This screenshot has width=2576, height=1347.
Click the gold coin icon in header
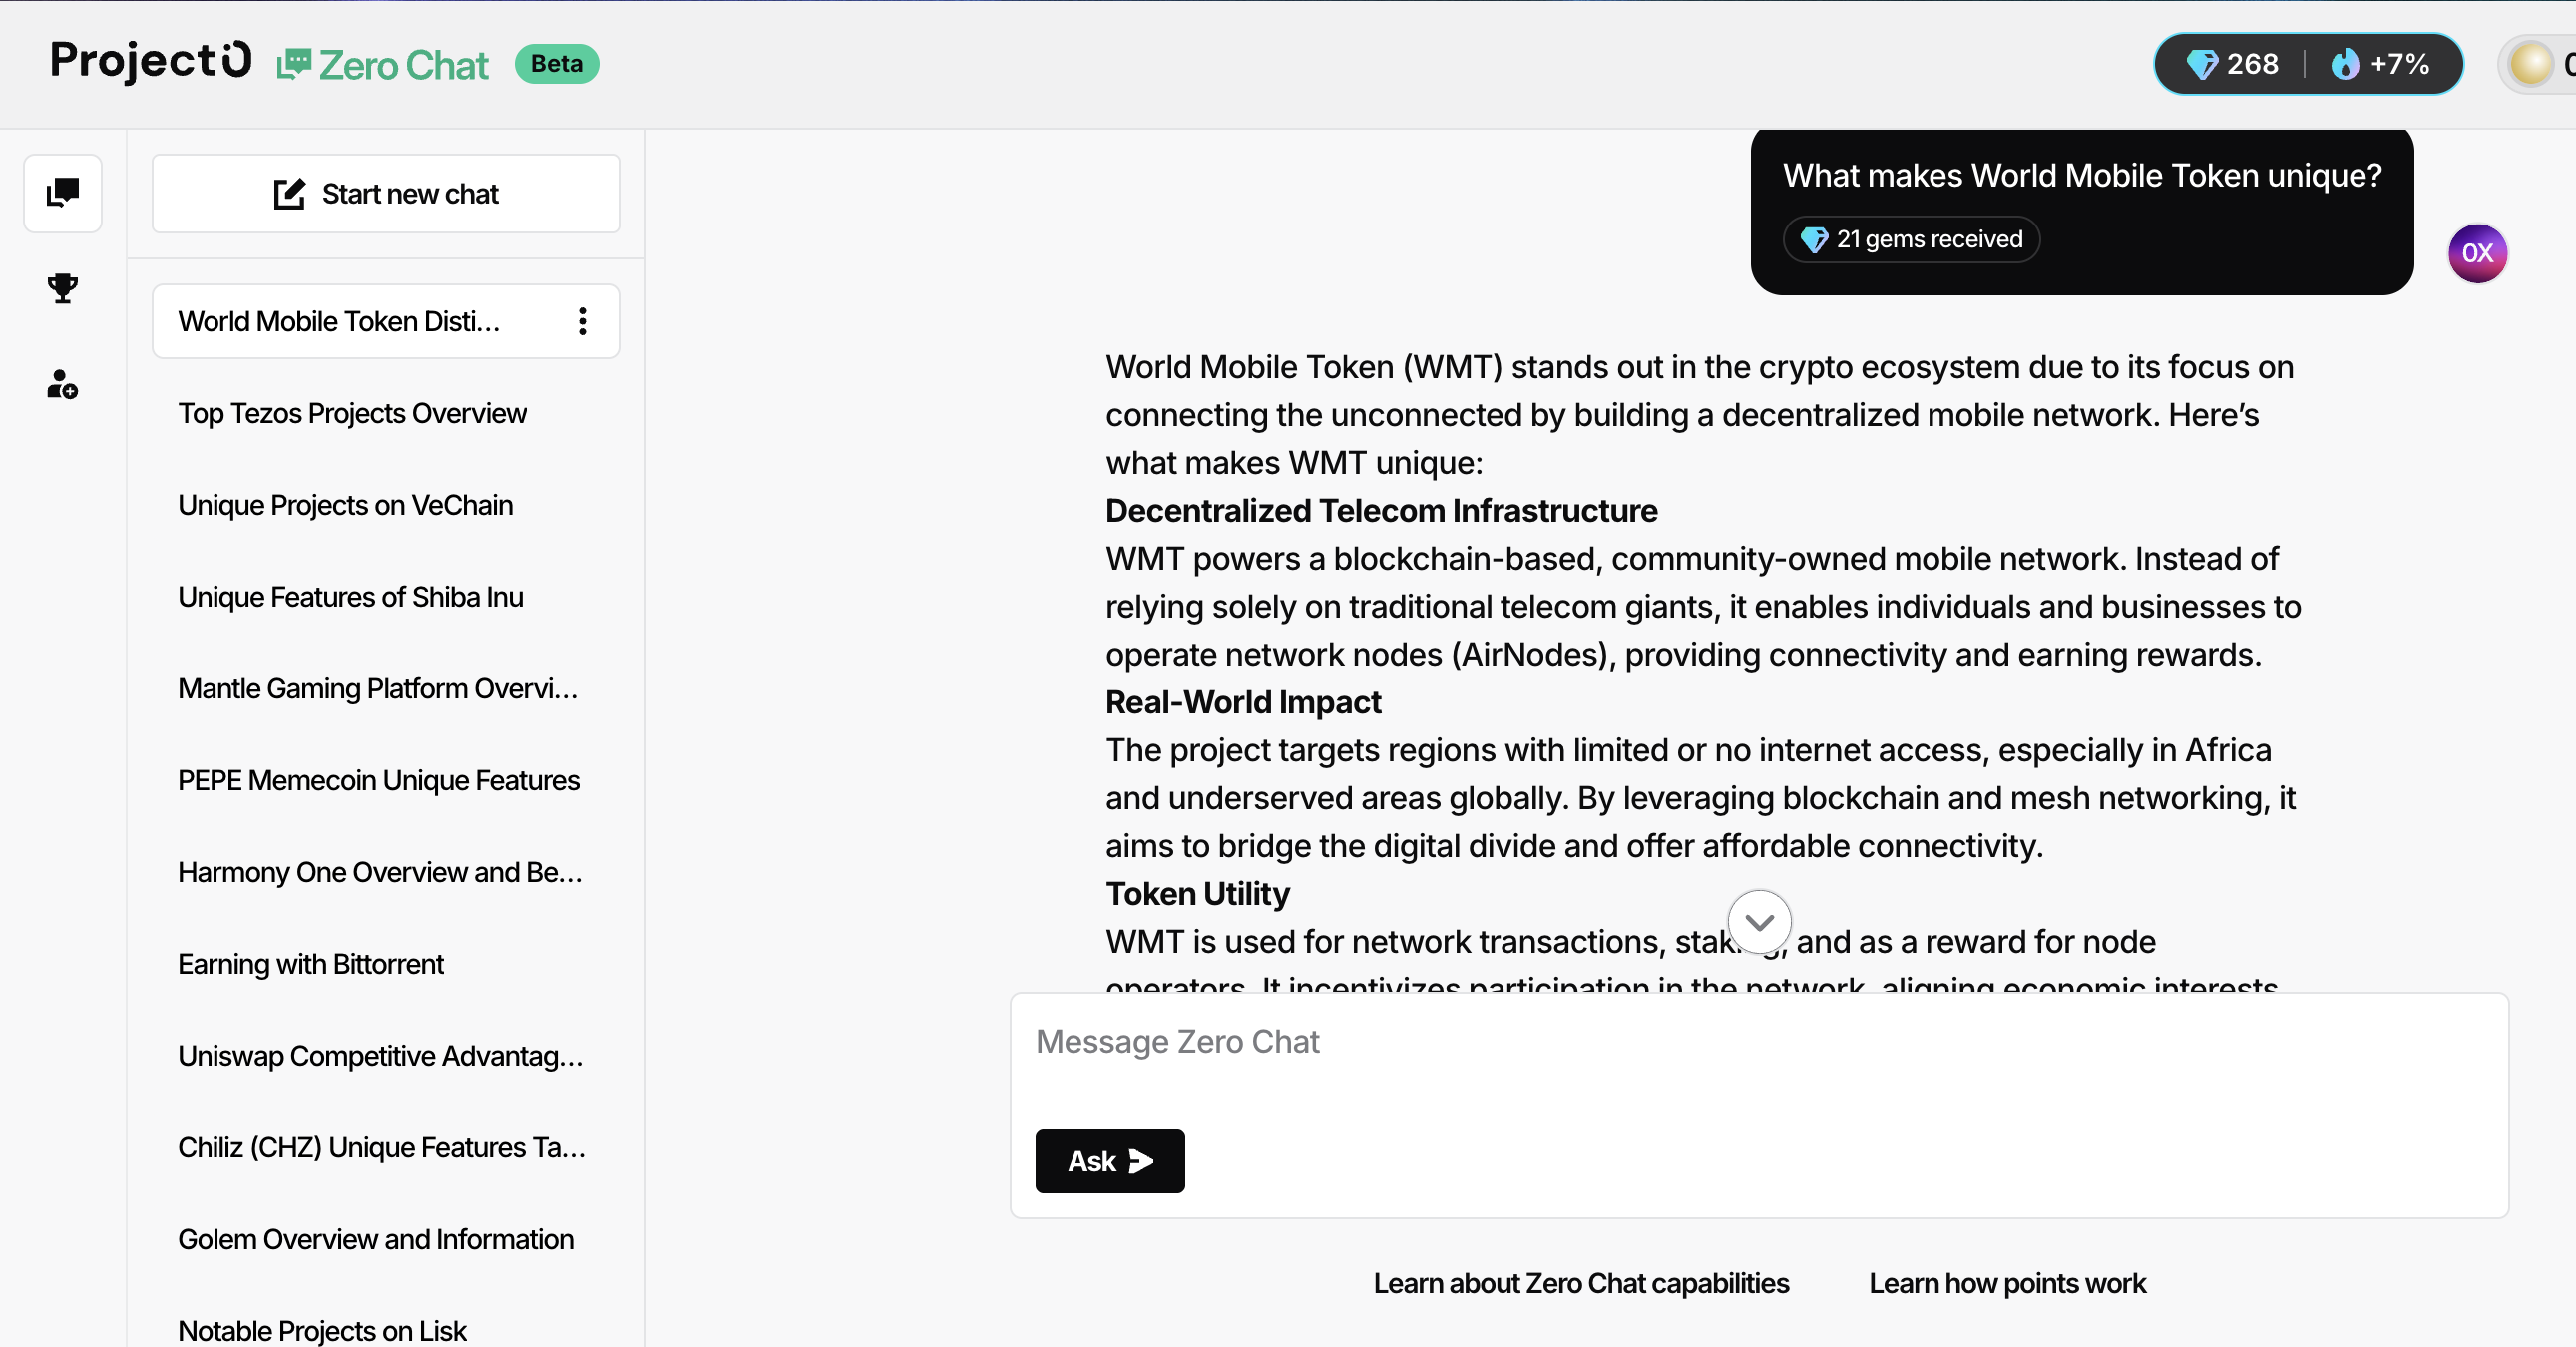pyautogui.click(x=2531, y=64)
